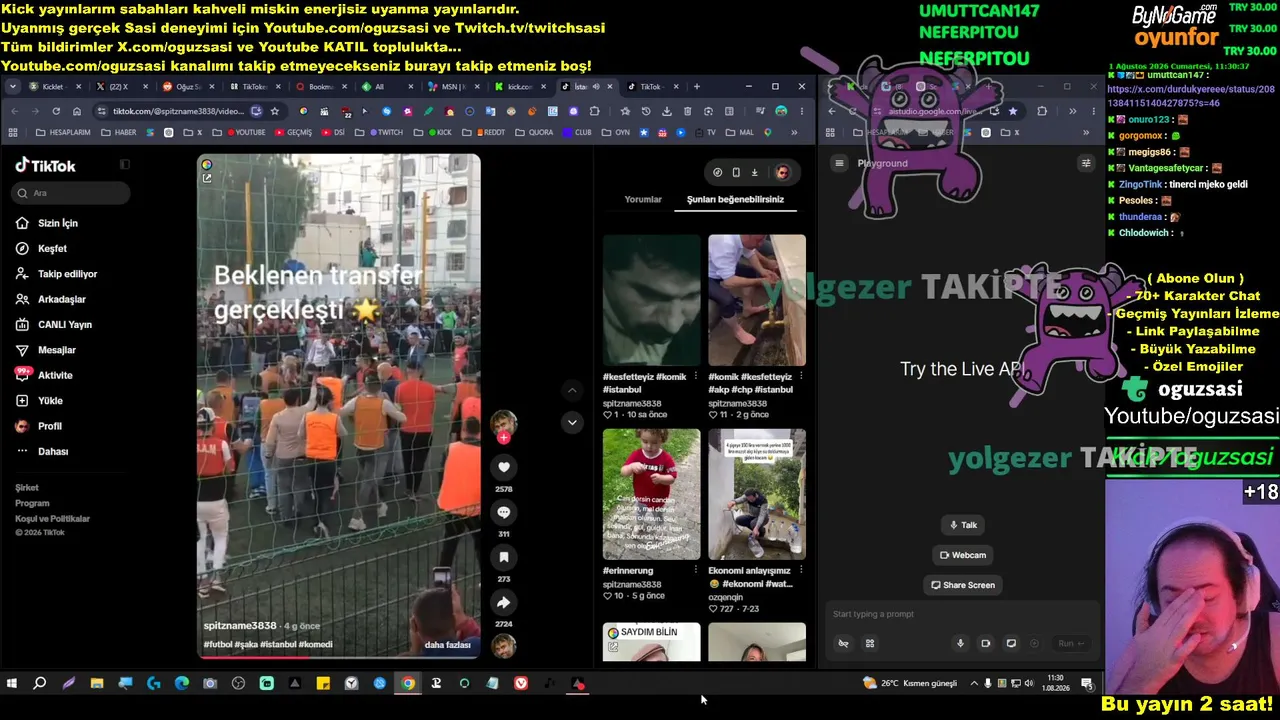
Task: Click the video progress bar
Action: pyautogui.click(x=338, y=656)
